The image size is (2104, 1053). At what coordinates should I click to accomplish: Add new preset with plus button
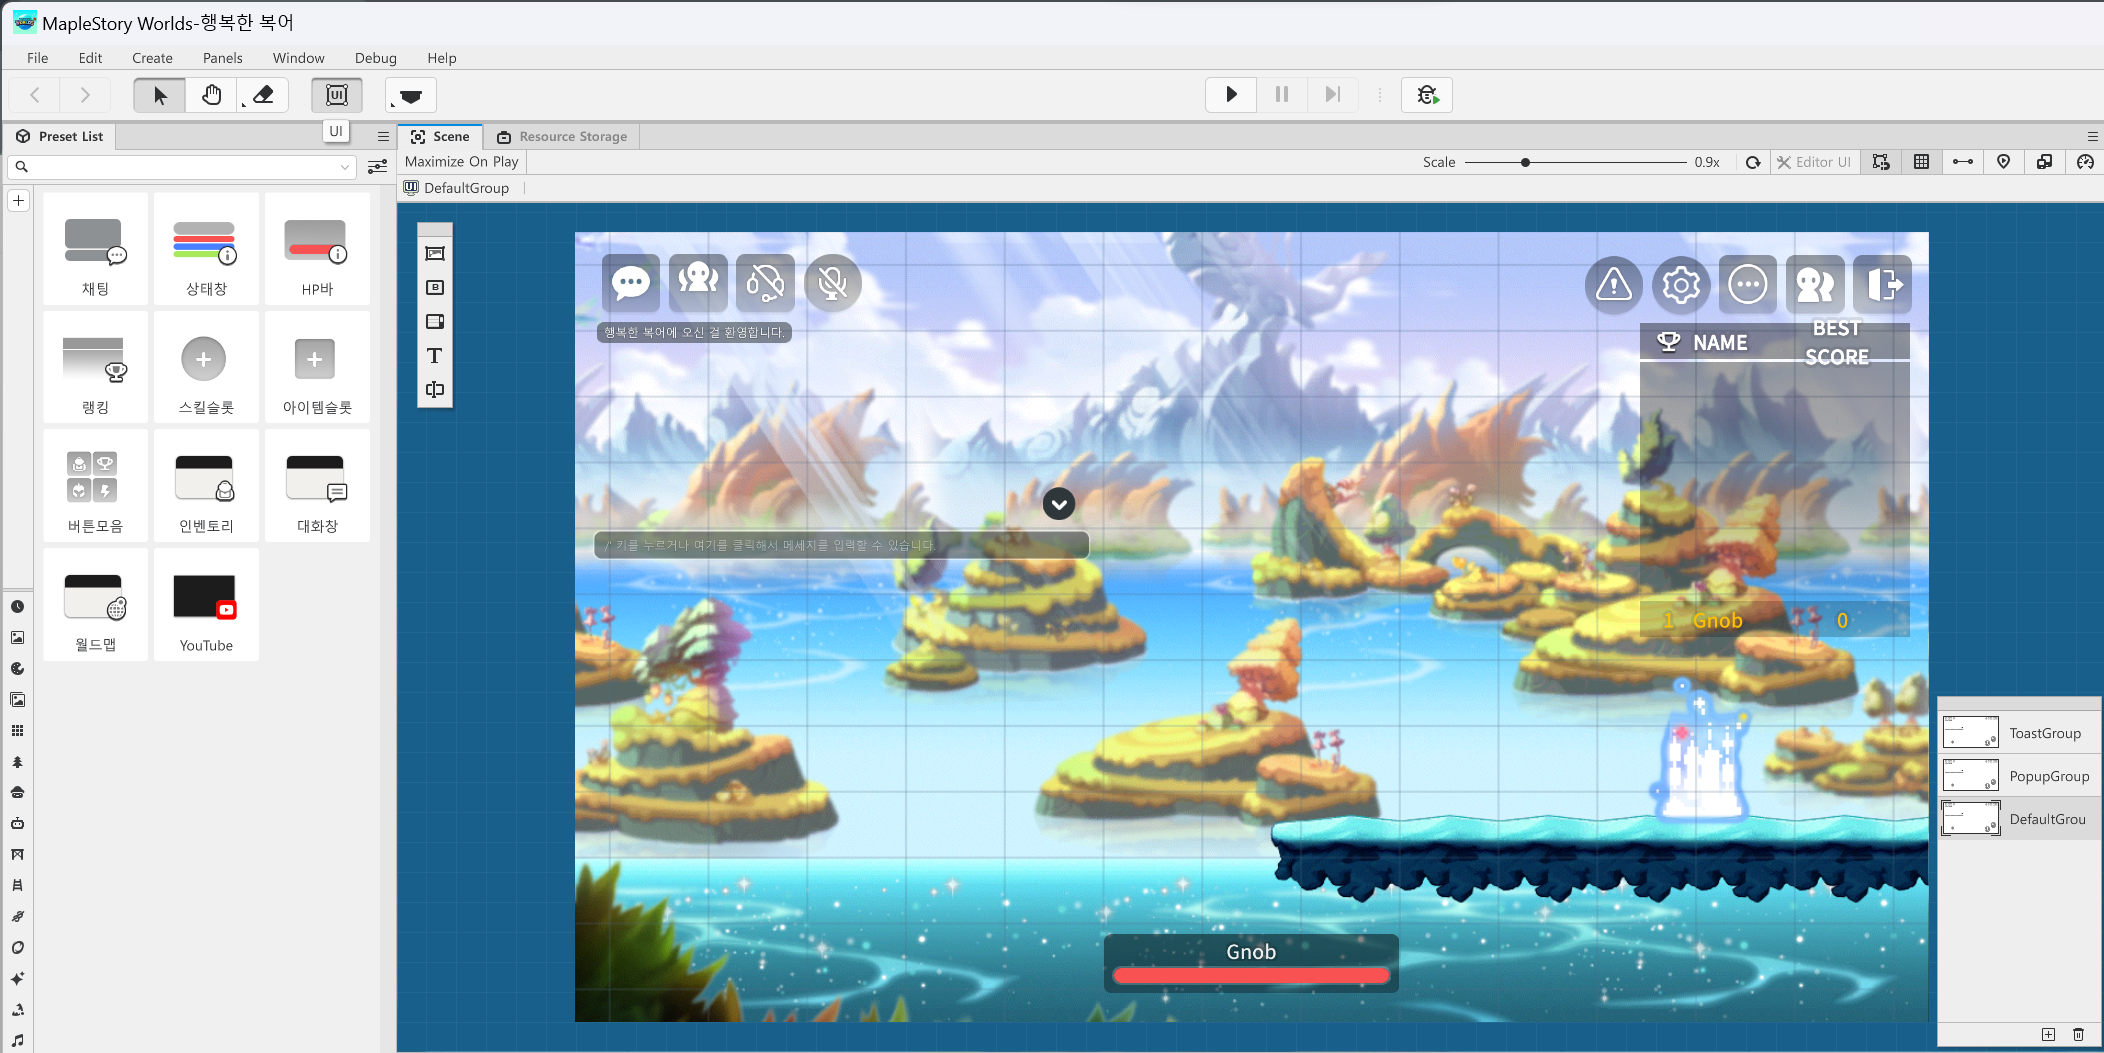click(x=18, y=201)
